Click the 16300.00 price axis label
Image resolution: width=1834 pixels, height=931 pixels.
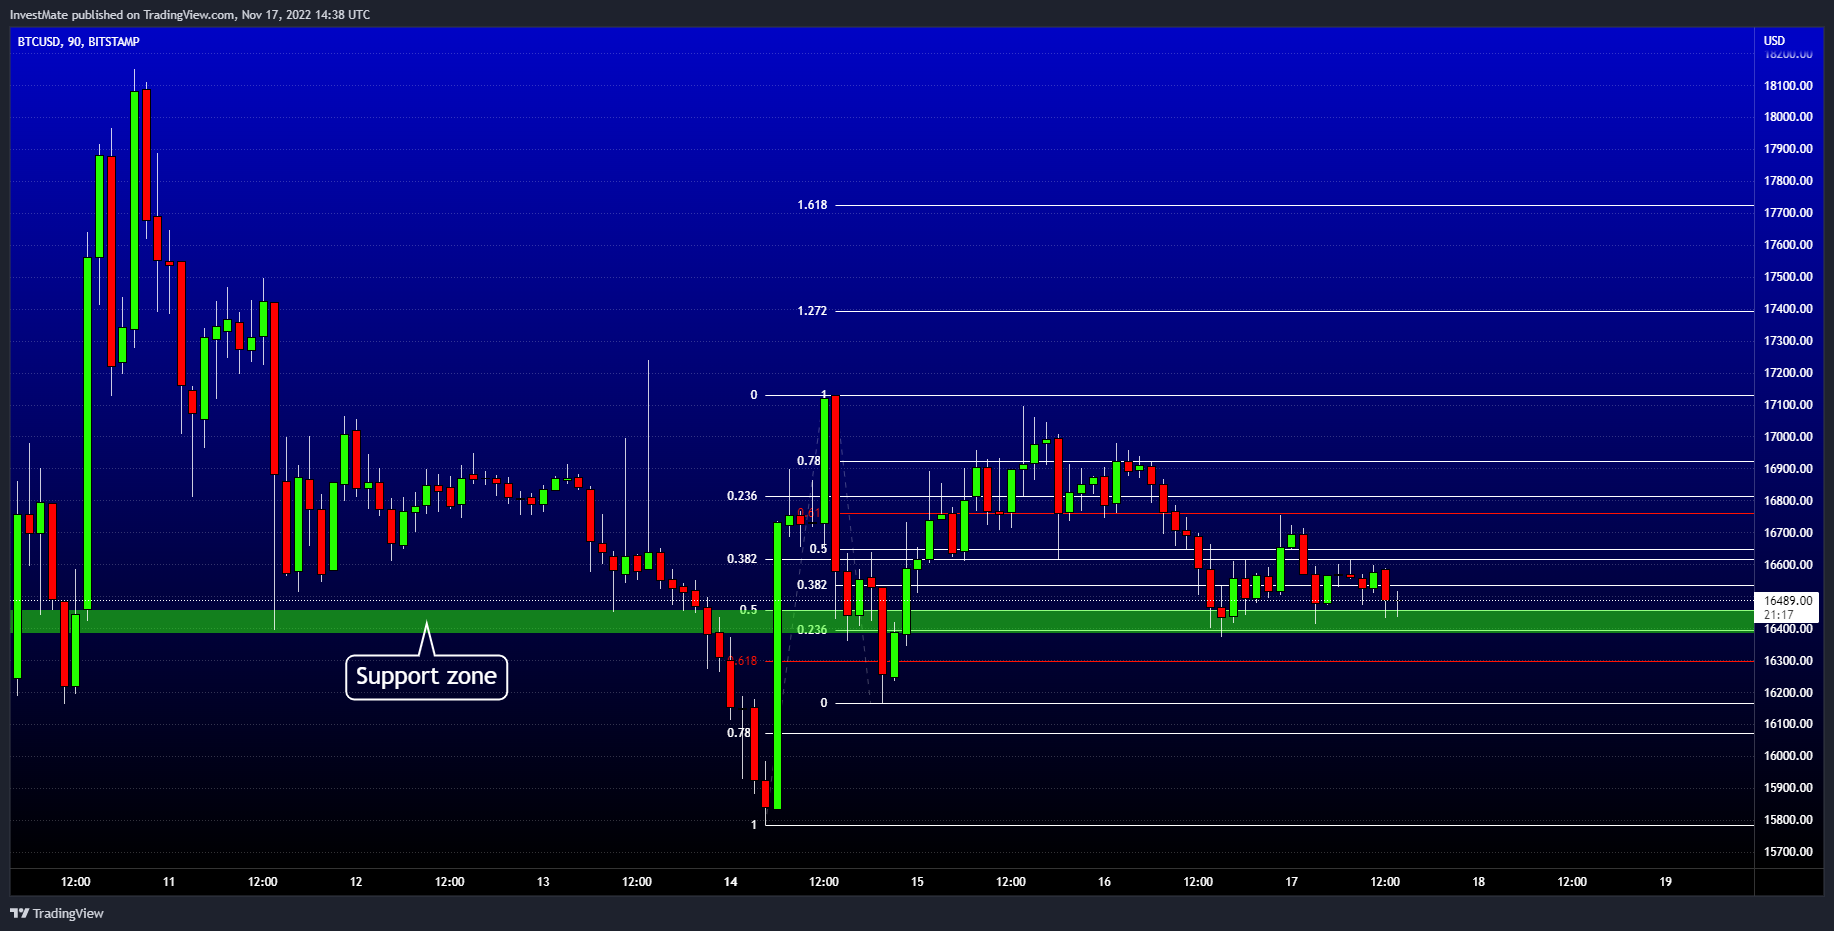pyautogui.click(x=1788, y=661)
